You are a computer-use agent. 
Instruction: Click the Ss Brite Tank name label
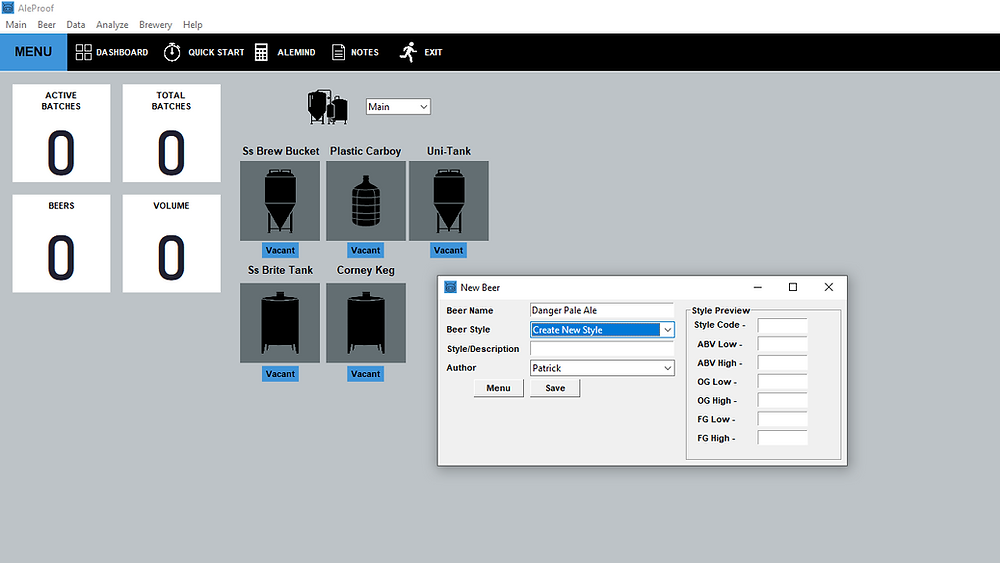(280, 270)
